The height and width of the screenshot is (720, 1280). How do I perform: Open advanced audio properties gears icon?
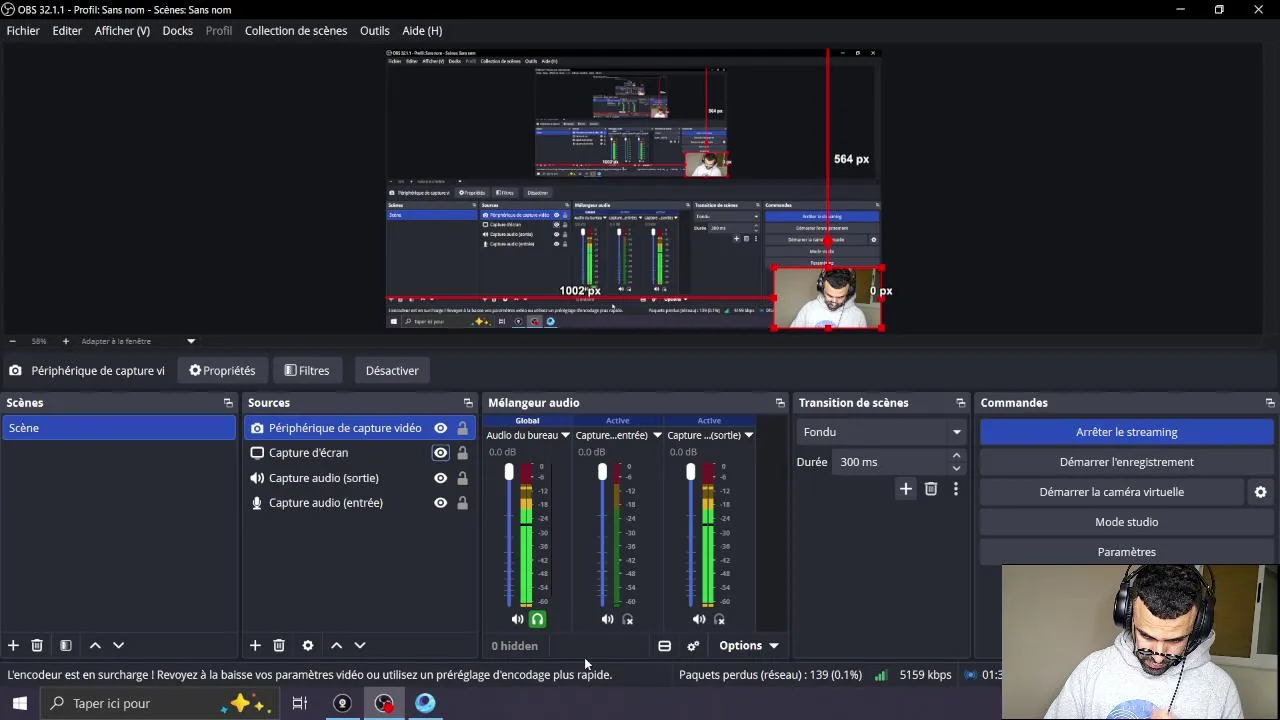tap(693, 646)
